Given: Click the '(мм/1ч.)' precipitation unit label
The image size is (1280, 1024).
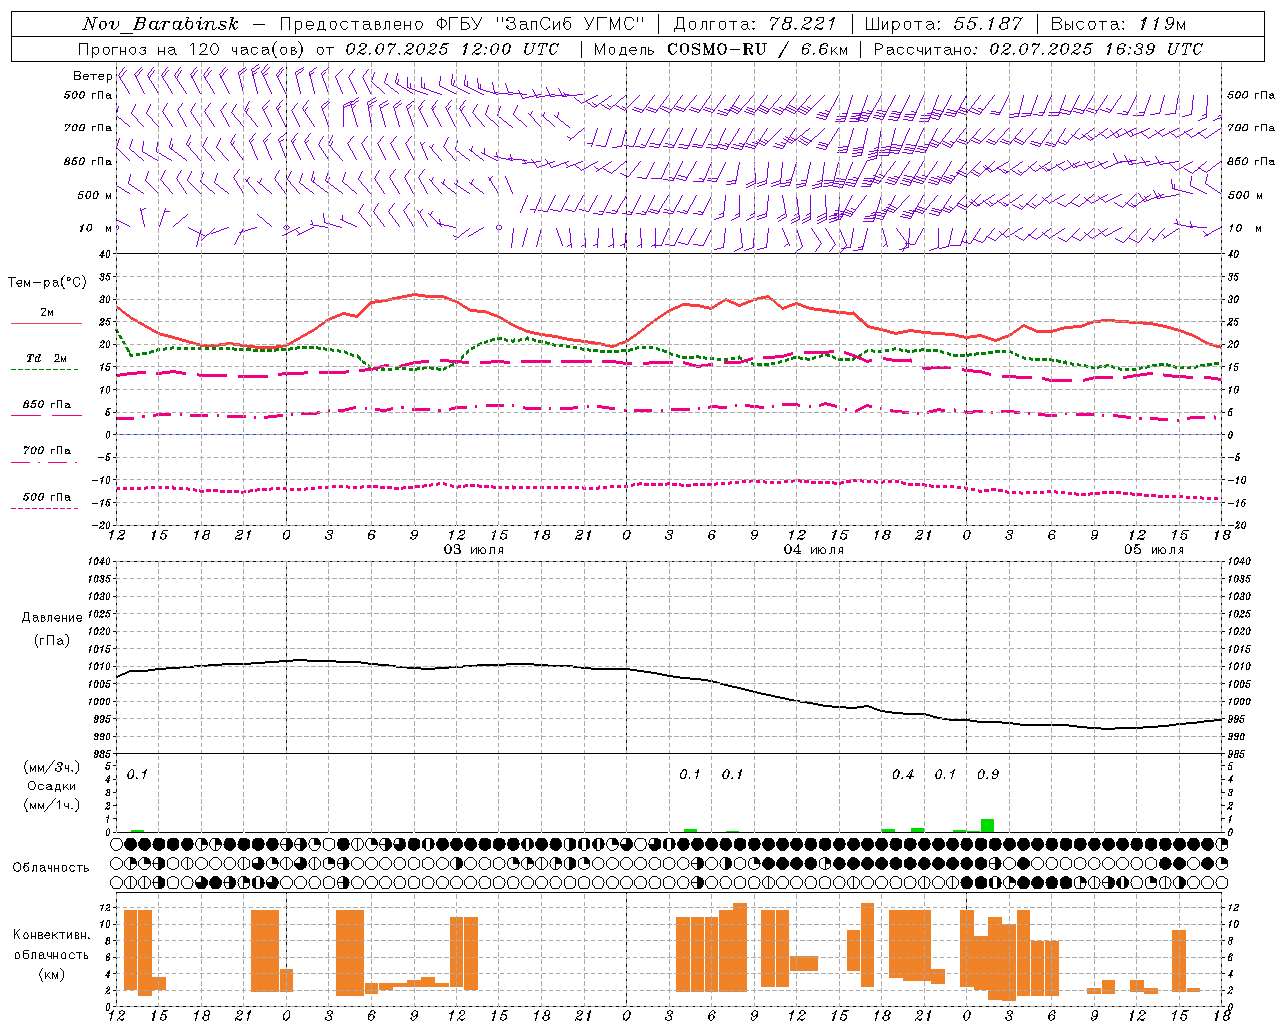Looking at the screenshot, I should (52, 805).
